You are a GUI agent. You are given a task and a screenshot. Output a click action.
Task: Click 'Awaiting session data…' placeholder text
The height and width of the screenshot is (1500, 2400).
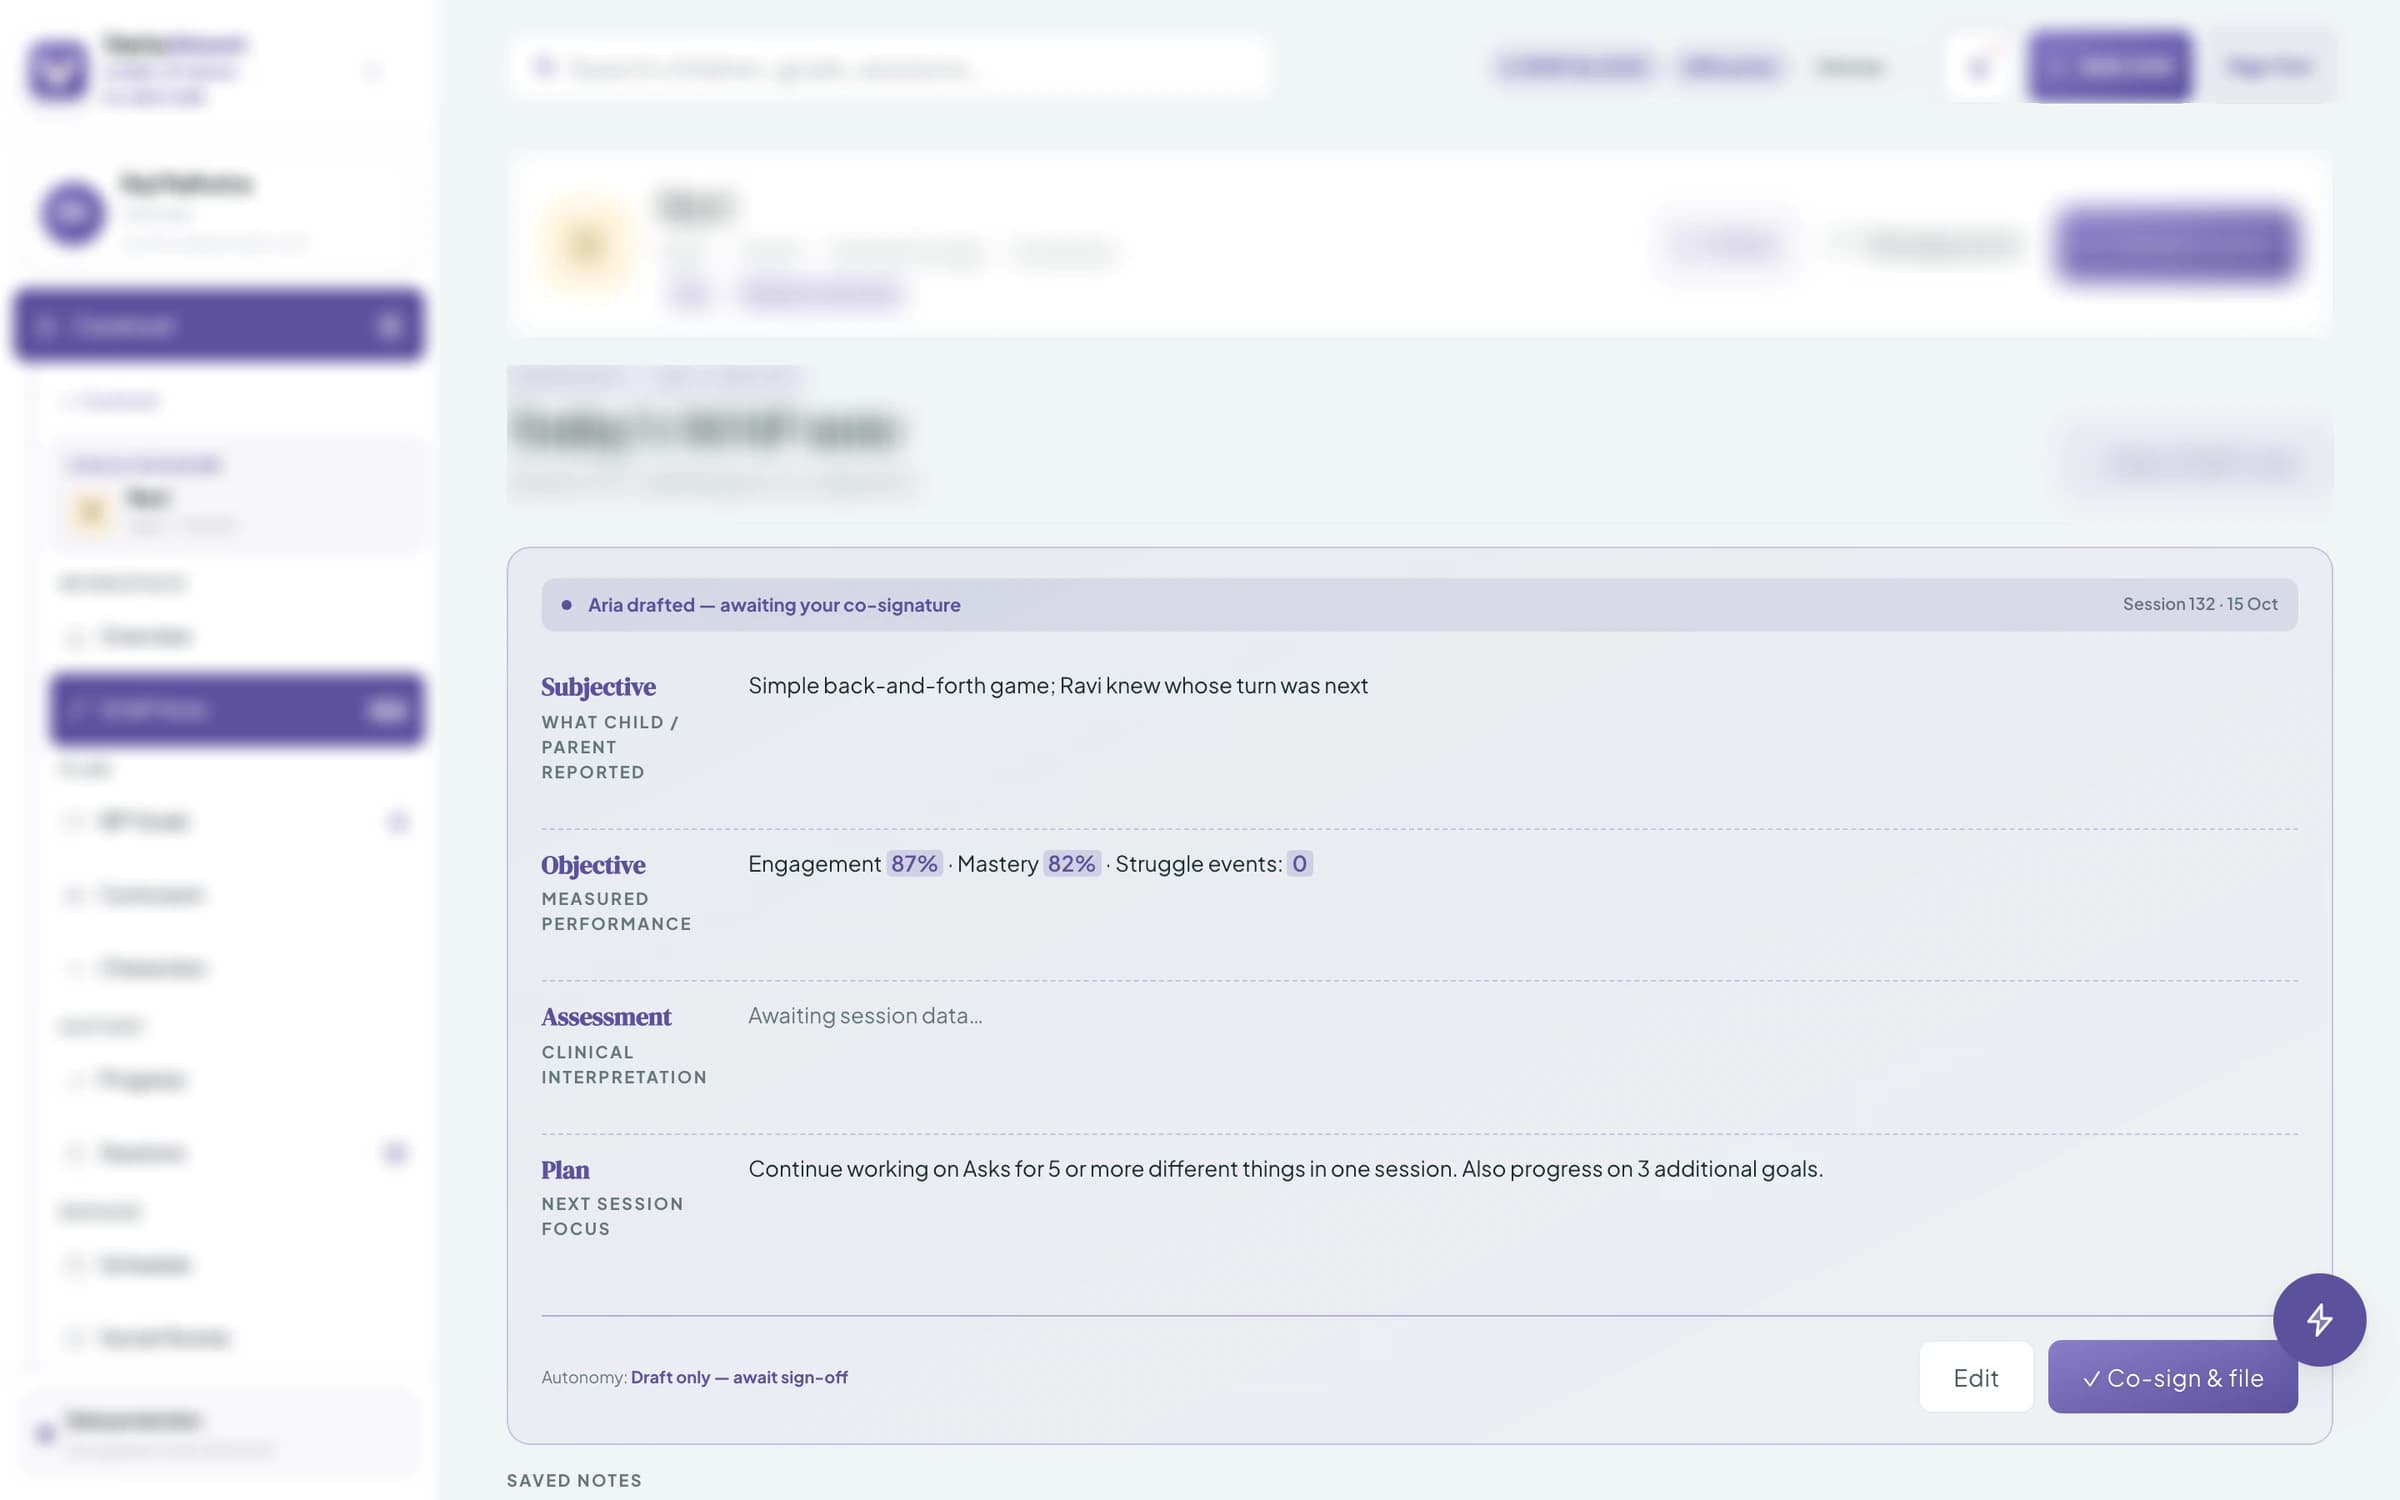pyautogui.click(x=865, y=1016)
